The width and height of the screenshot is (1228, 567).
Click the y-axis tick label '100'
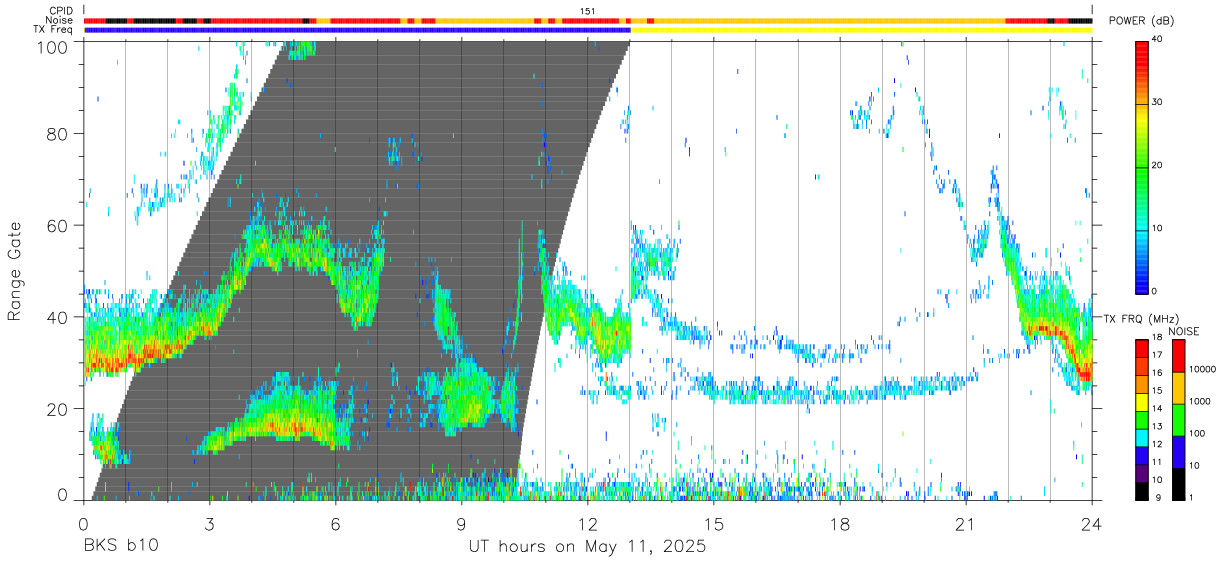tap(53, 47)
